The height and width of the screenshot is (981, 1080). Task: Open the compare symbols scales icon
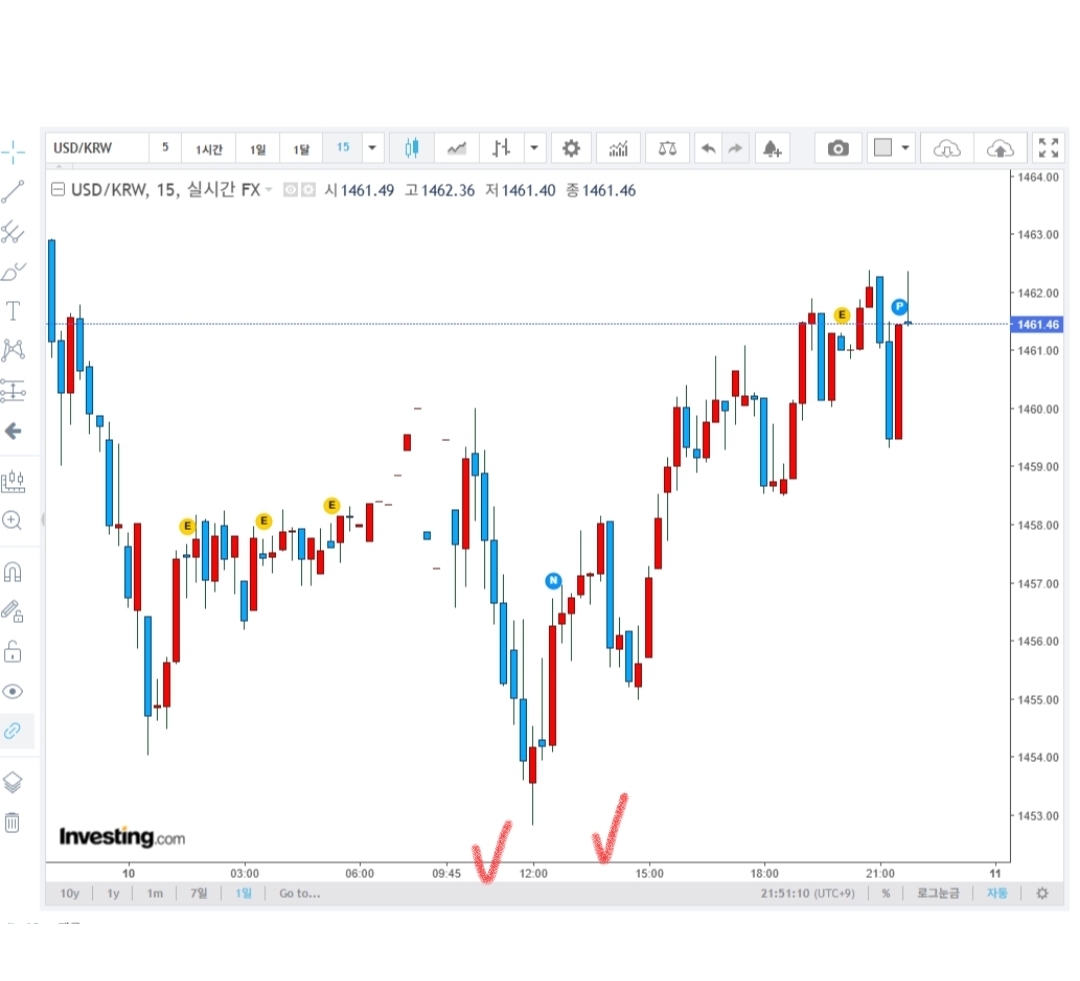tap(667, 148)
